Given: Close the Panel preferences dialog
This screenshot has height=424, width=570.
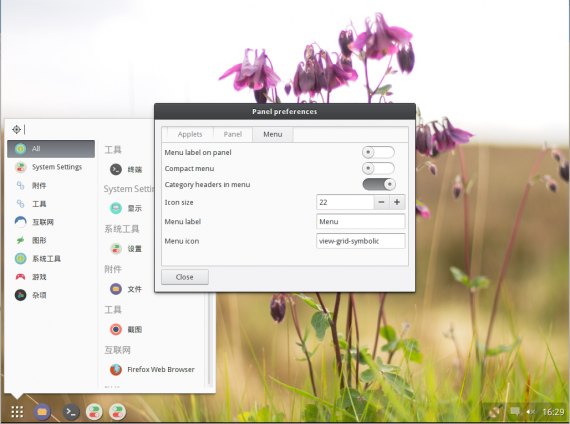Looking at the screenshot, I should point(185,277).
